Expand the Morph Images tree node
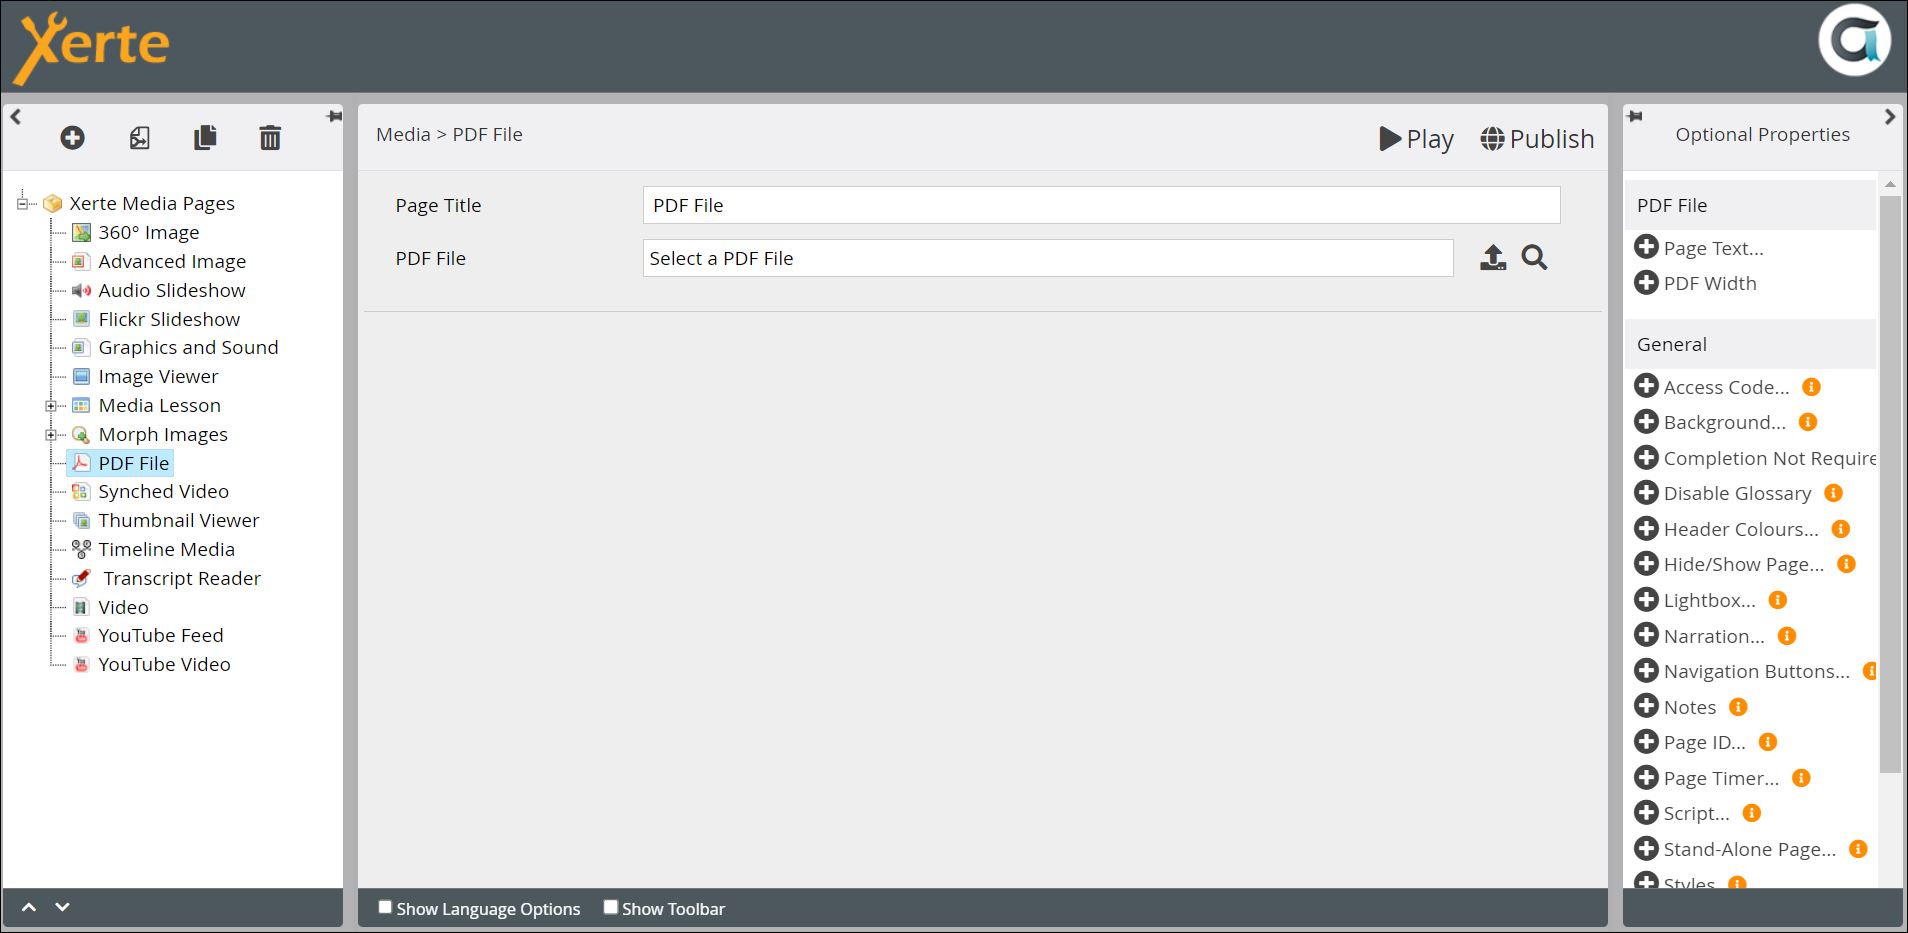This screenshot has width=1908, height=933. [50, 435]
